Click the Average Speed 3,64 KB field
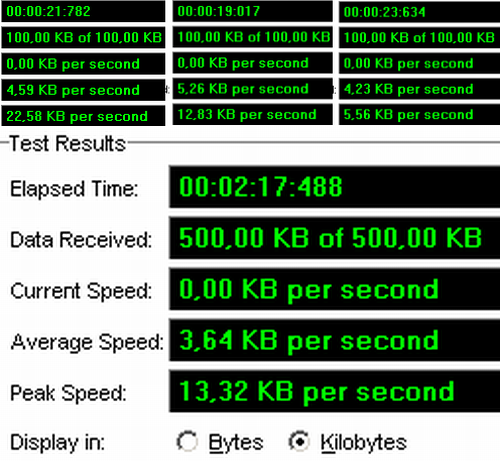This screenshot has width=500, height=461. [335, 340]
